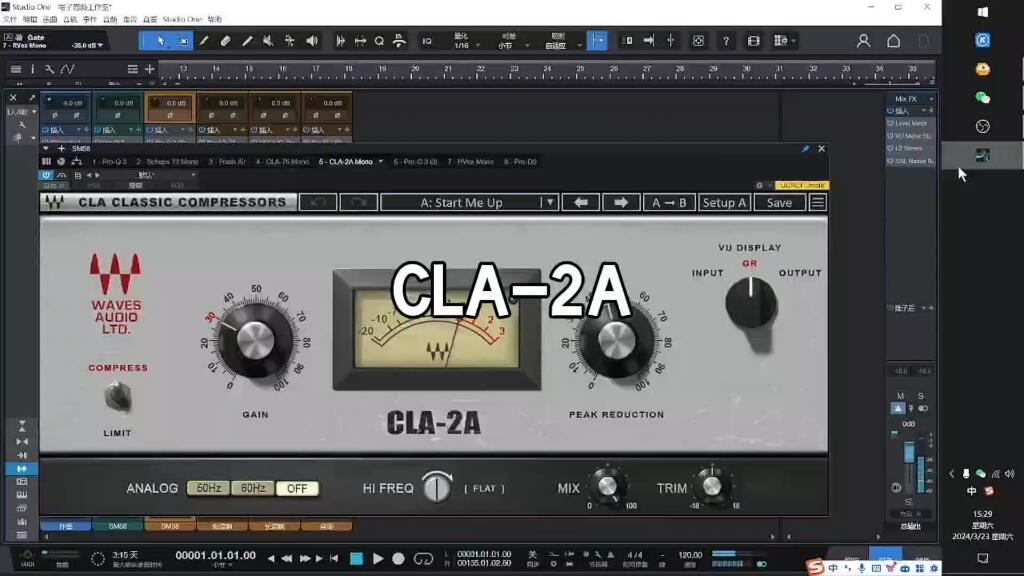Open WeChat from the Windows sidebar
1024x576 pixels.
[982, 97]
